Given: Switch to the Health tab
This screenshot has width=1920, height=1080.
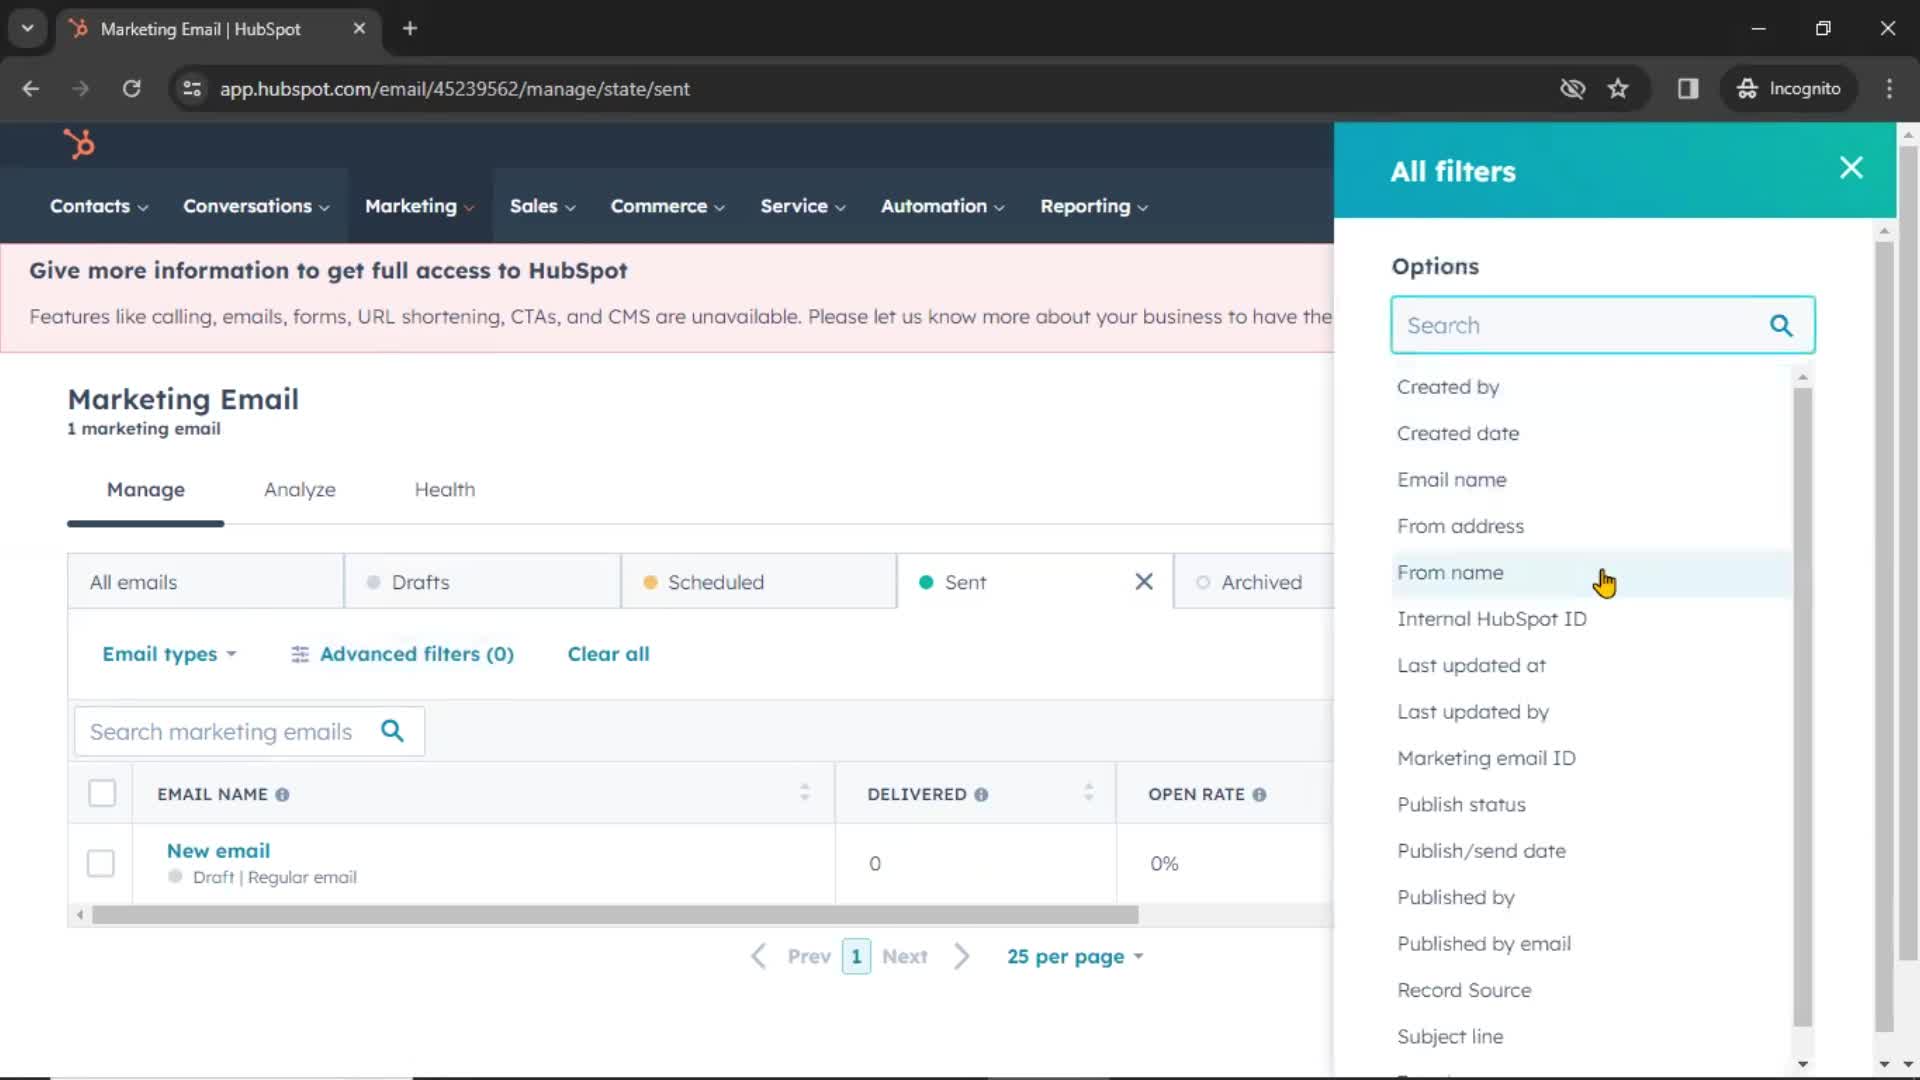Looking at the screenshot, I should pos(444,489).
